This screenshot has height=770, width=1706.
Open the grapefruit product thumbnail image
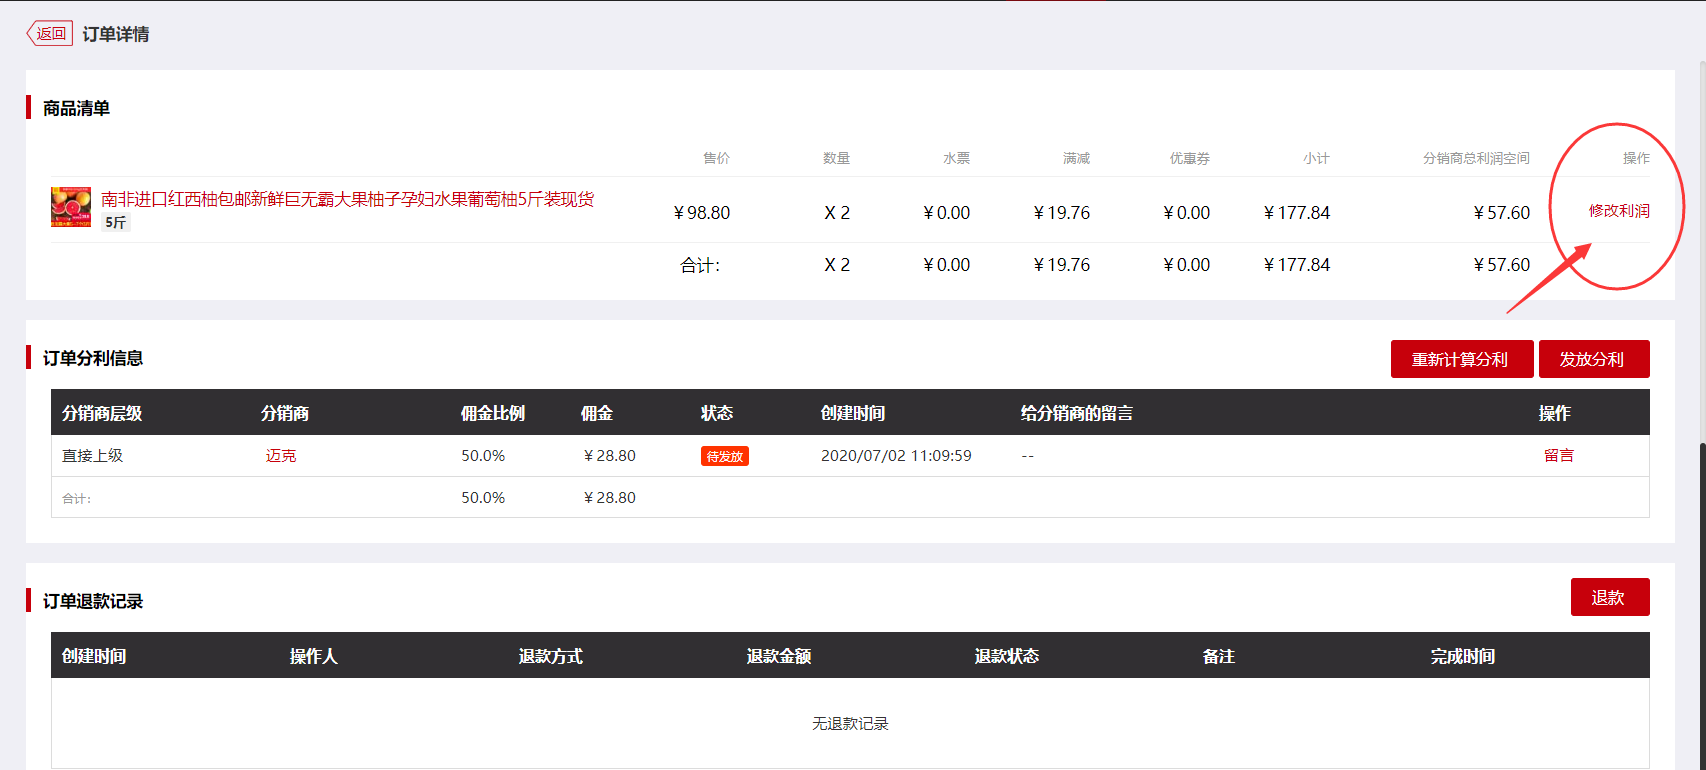pos(71,207)
